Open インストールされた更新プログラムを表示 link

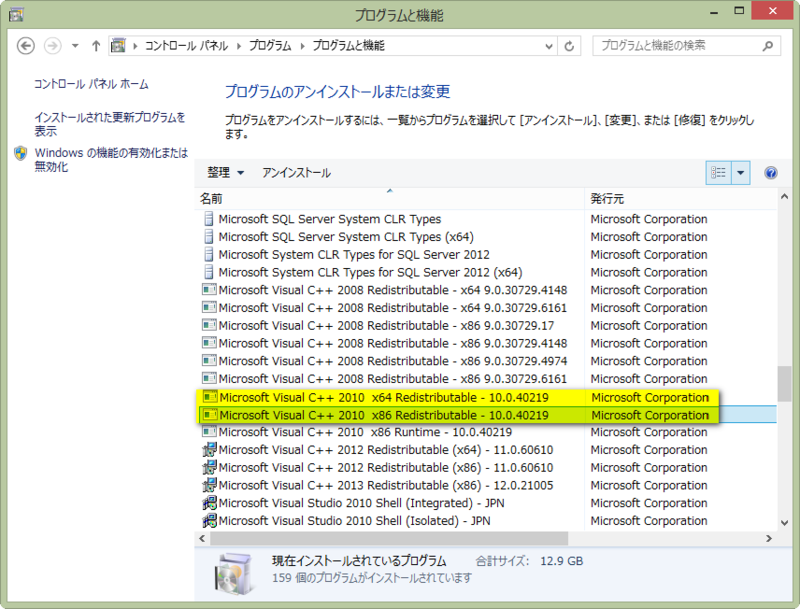(x=110, y=124)
